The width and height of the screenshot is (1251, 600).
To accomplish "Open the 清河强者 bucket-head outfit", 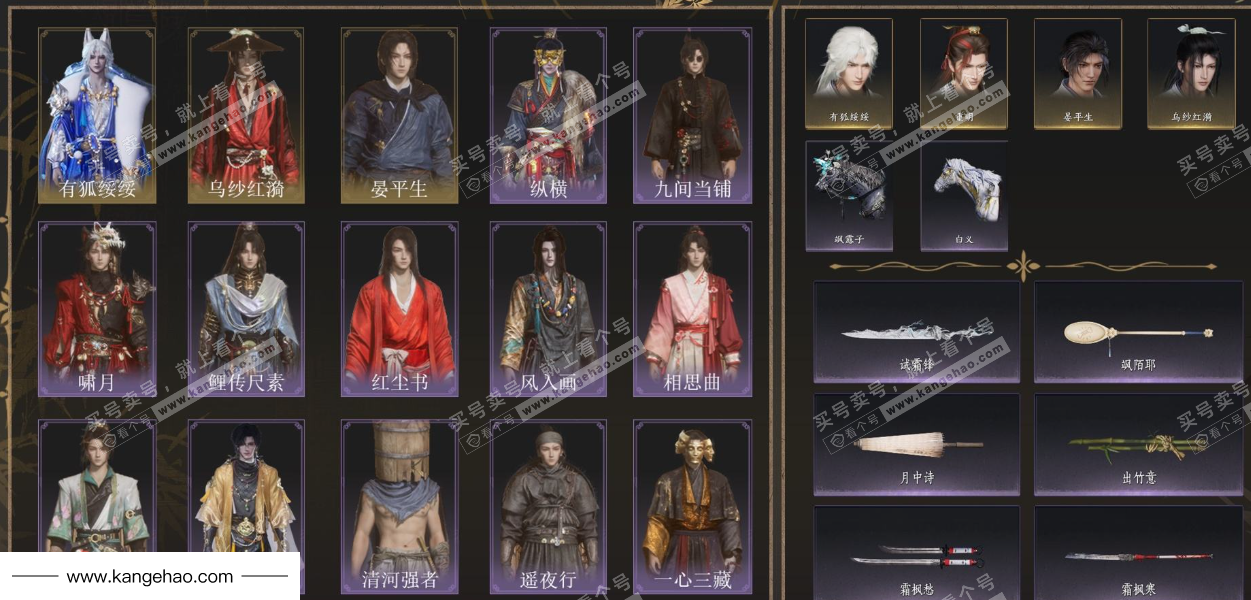I will tap(399, 507).
